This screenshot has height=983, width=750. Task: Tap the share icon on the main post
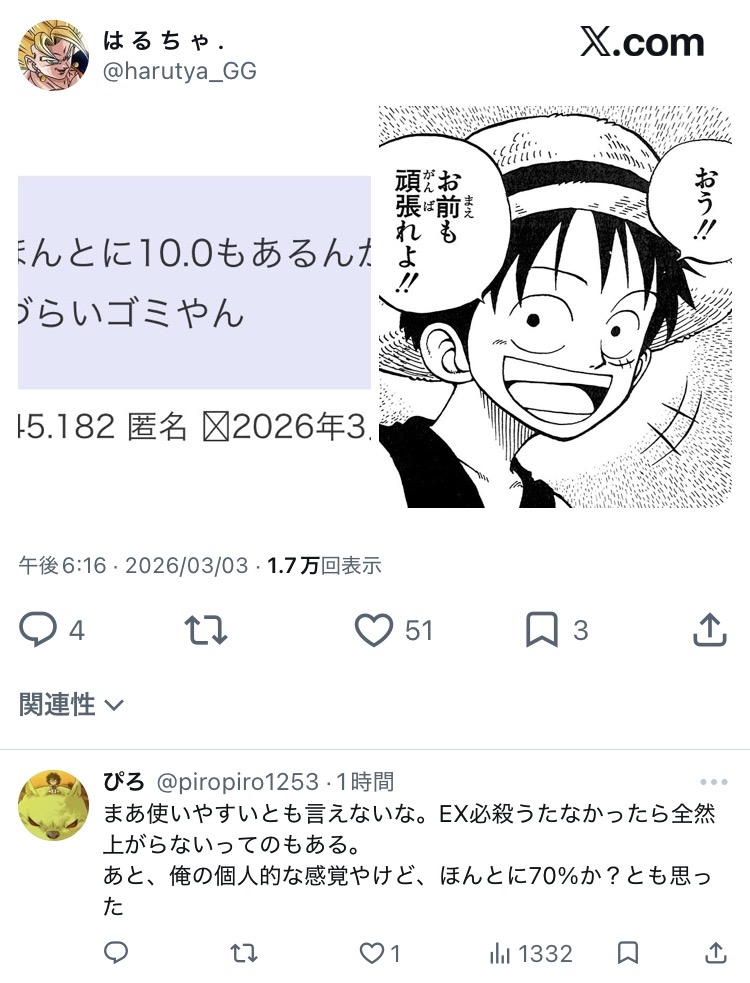tap(710, 630)
